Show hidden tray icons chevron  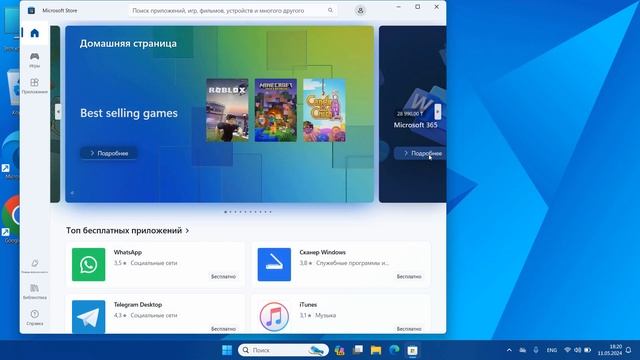509,350
